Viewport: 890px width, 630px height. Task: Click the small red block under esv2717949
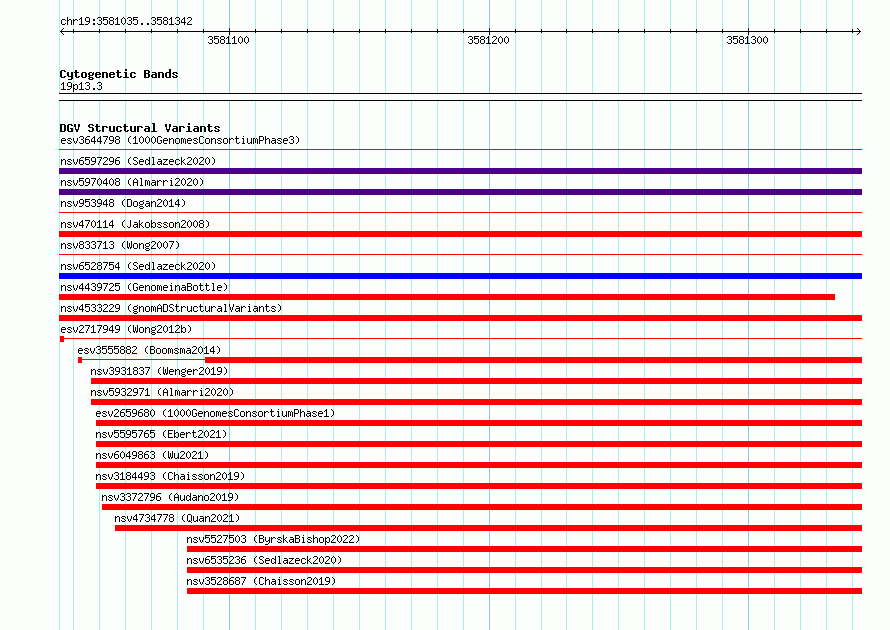(62, 339)
